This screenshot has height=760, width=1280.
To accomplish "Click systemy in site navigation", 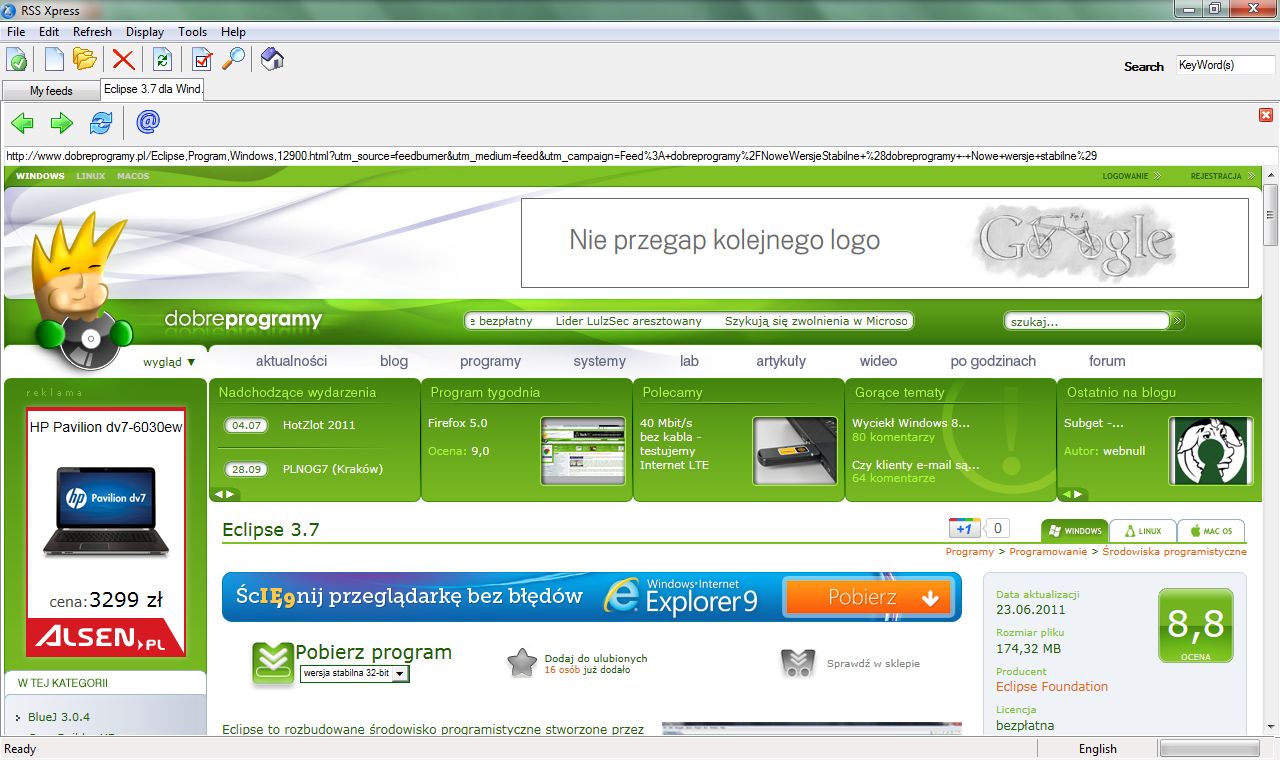I will [x=599, y=361].
